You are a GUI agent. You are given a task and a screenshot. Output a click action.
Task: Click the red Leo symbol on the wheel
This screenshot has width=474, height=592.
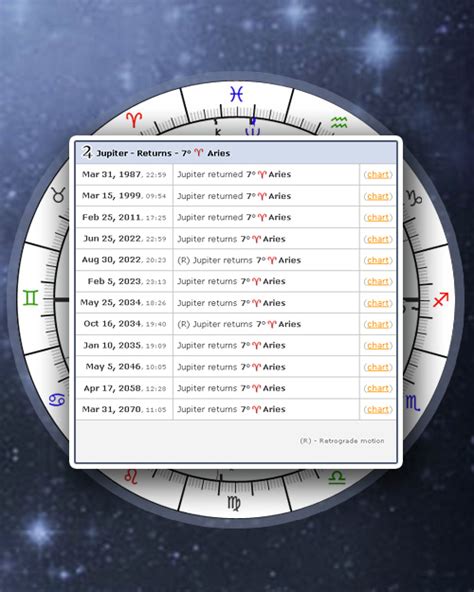pos(131,476)
